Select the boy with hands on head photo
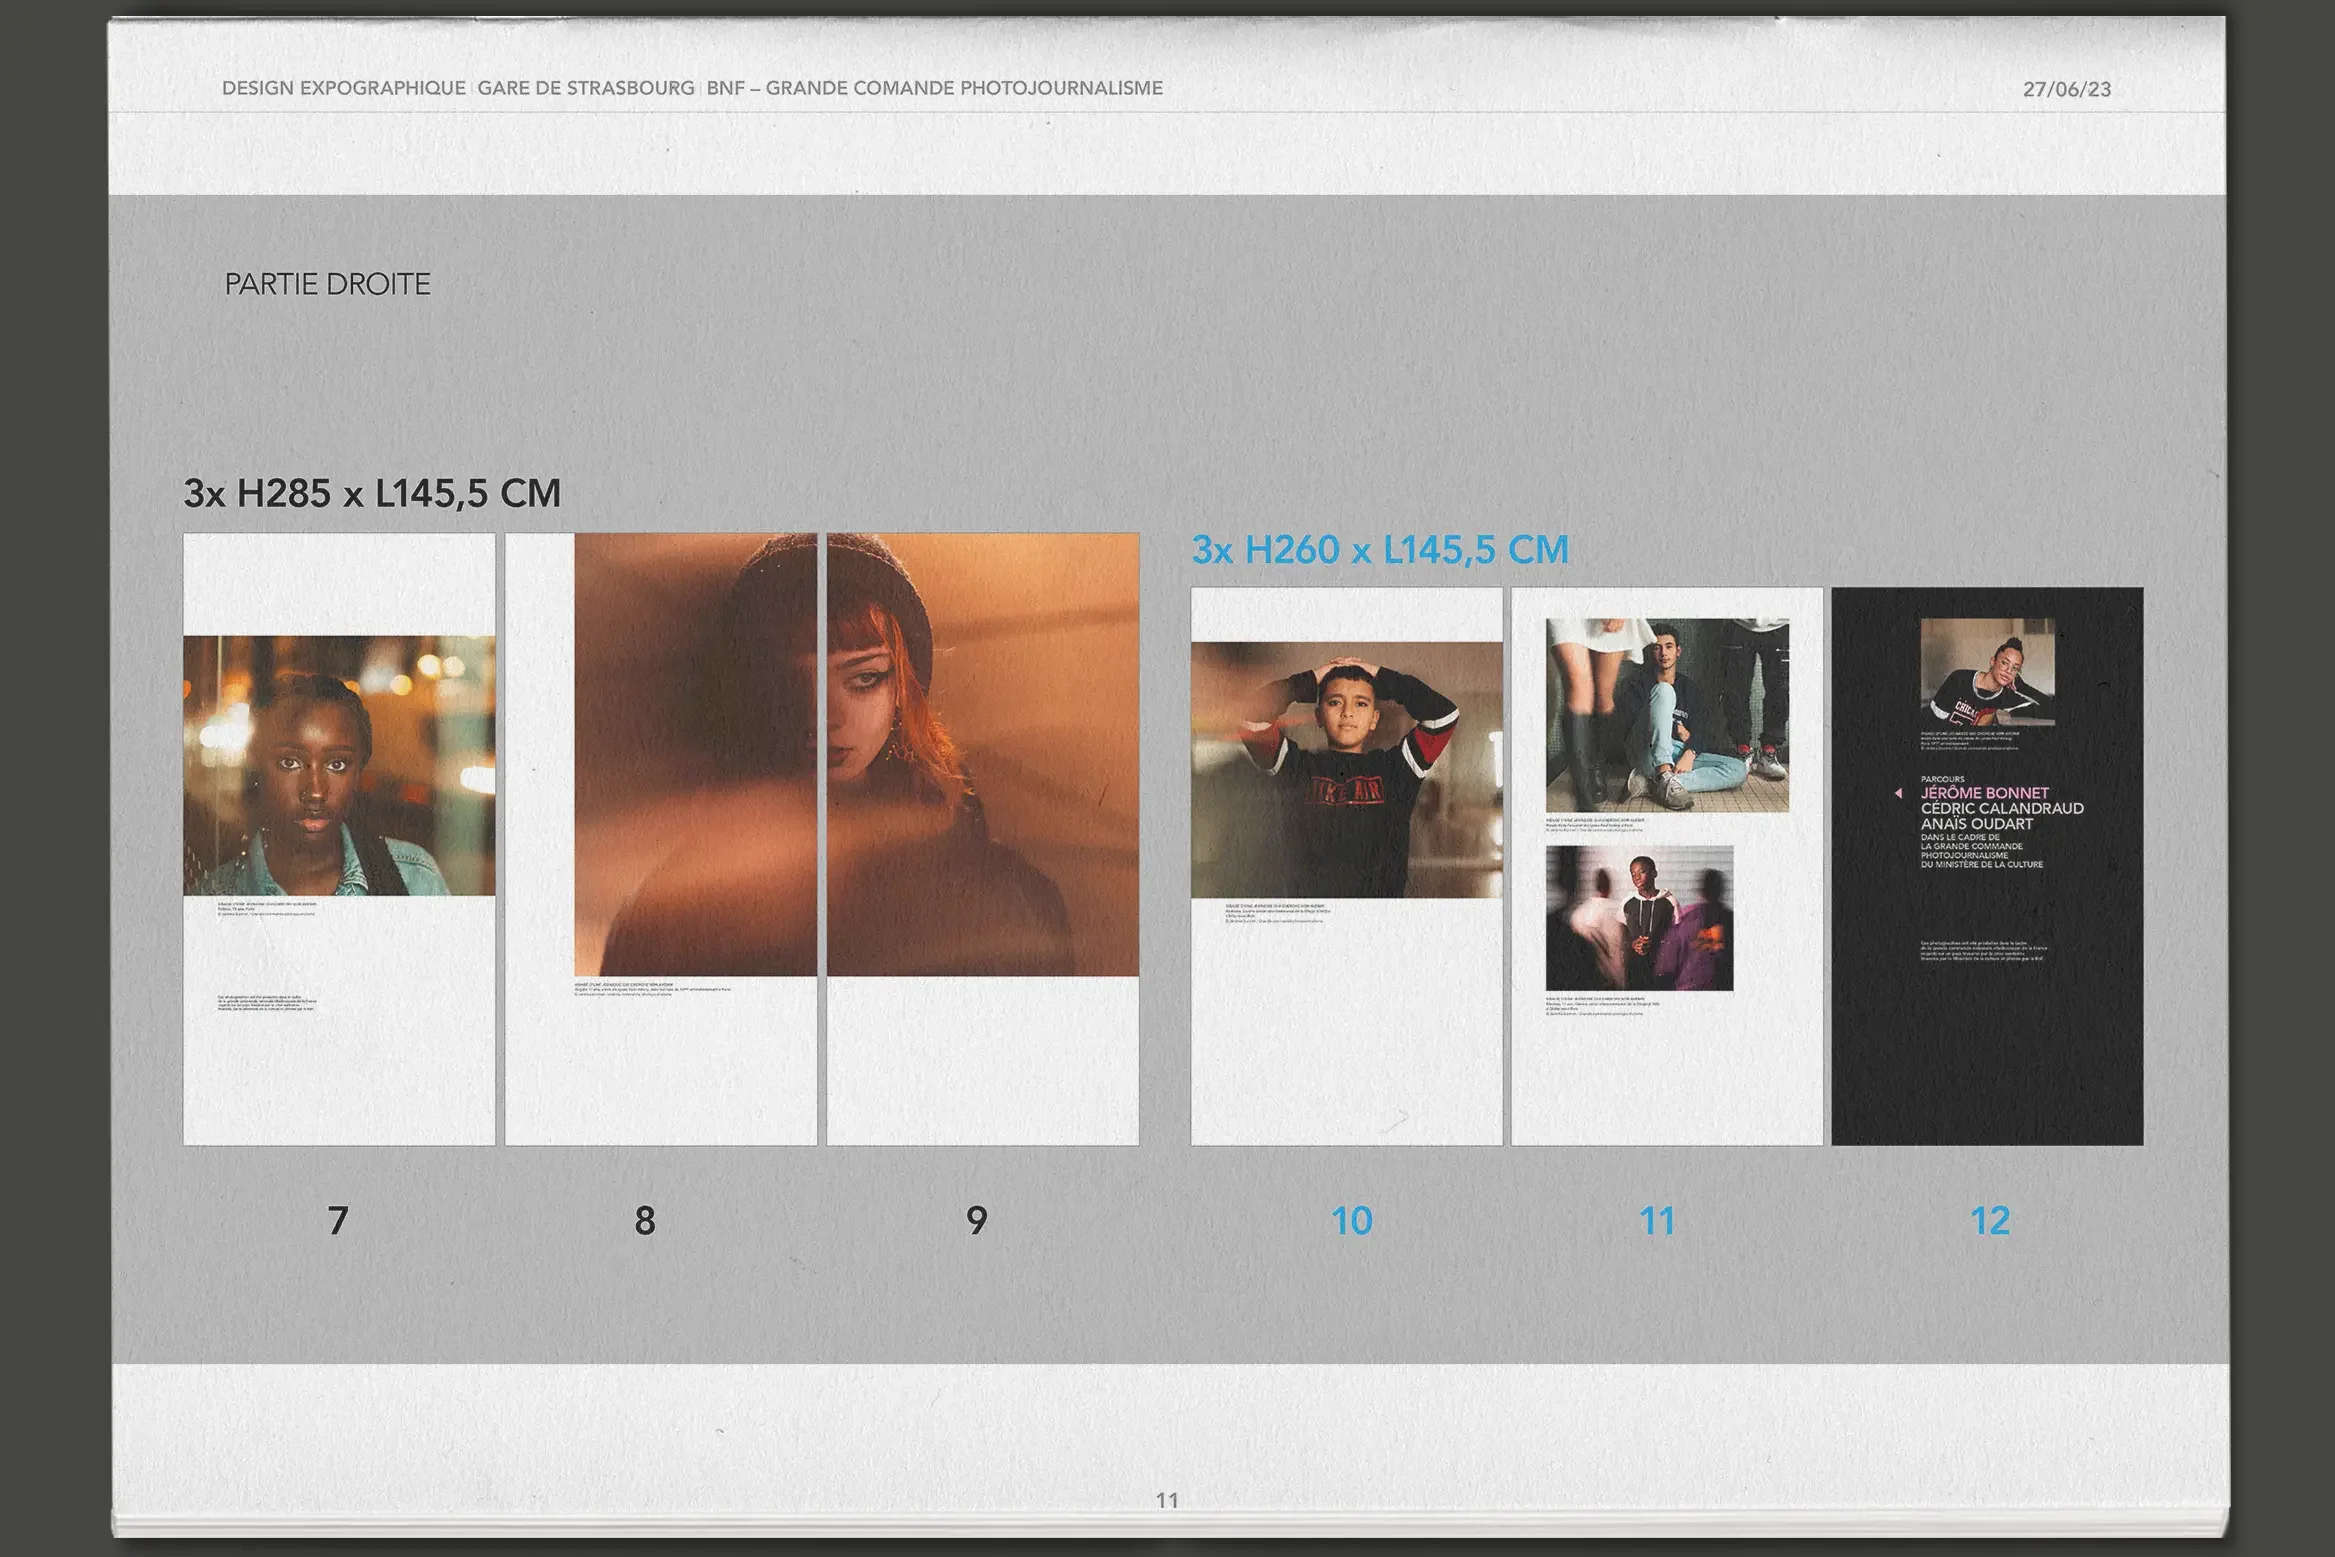The width and height of the screenshot is (2335, 1557). point(1346,769)
